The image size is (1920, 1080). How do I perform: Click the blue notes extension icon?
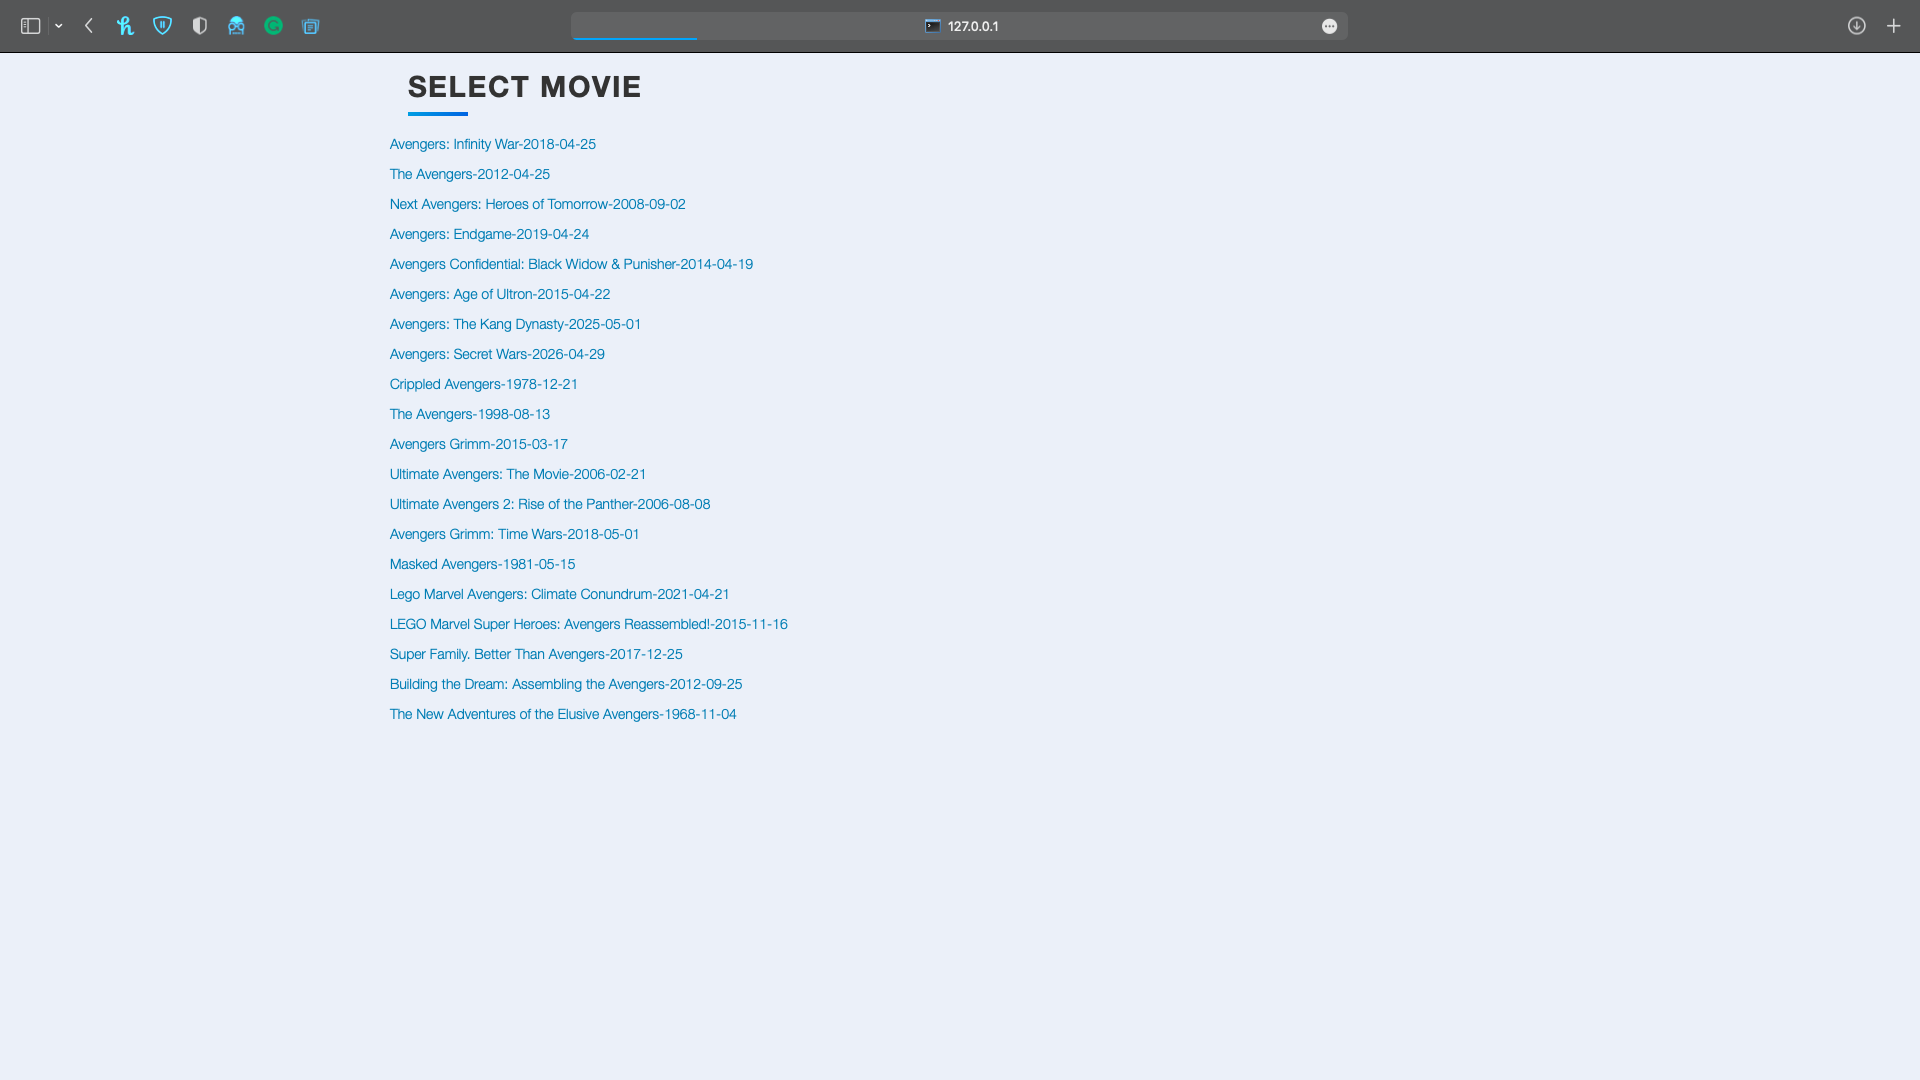click(310, 26)
